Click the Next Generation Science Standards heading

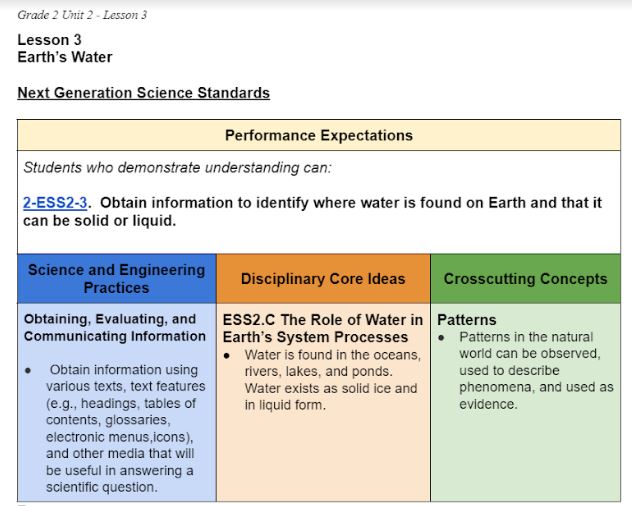(143, 93)
